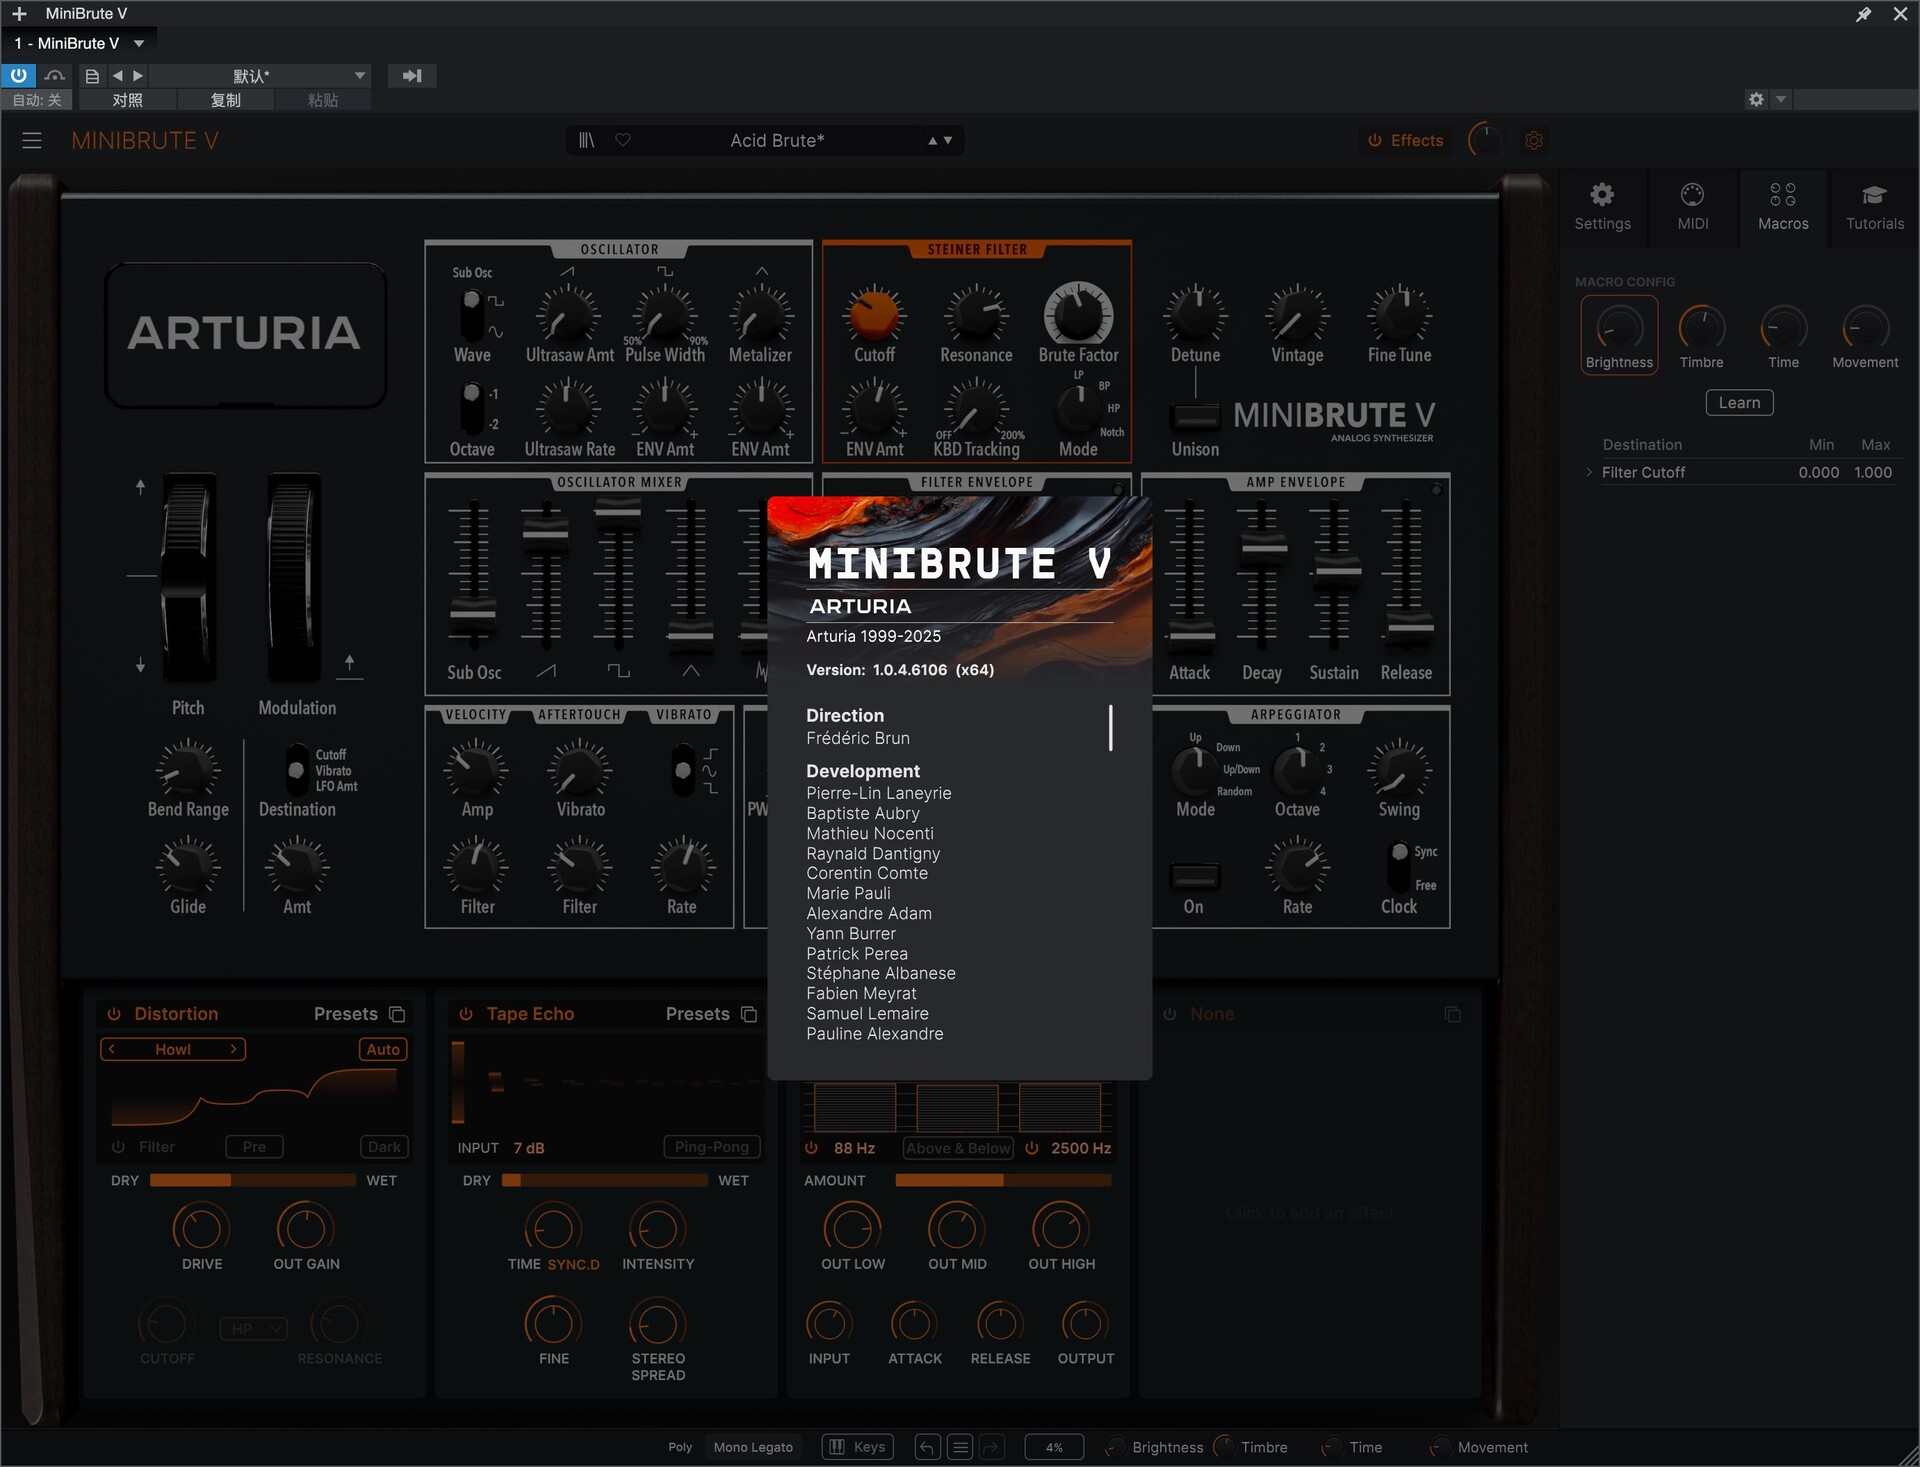Viewport: 1920px width, 1467px height.
Task: Click the Ping-Pong button in Tape Echo
Action: tap(712, 1147)
